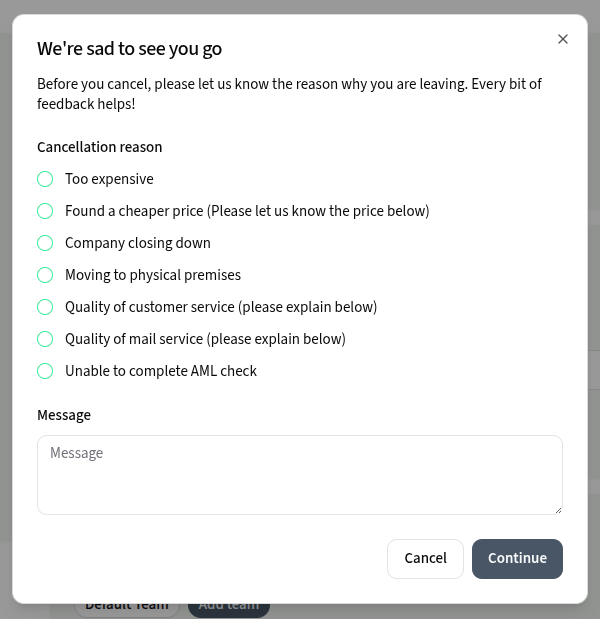Click the feedback description paragraph text
Viewport: 600px width, 619px height.
pos(289,93)
